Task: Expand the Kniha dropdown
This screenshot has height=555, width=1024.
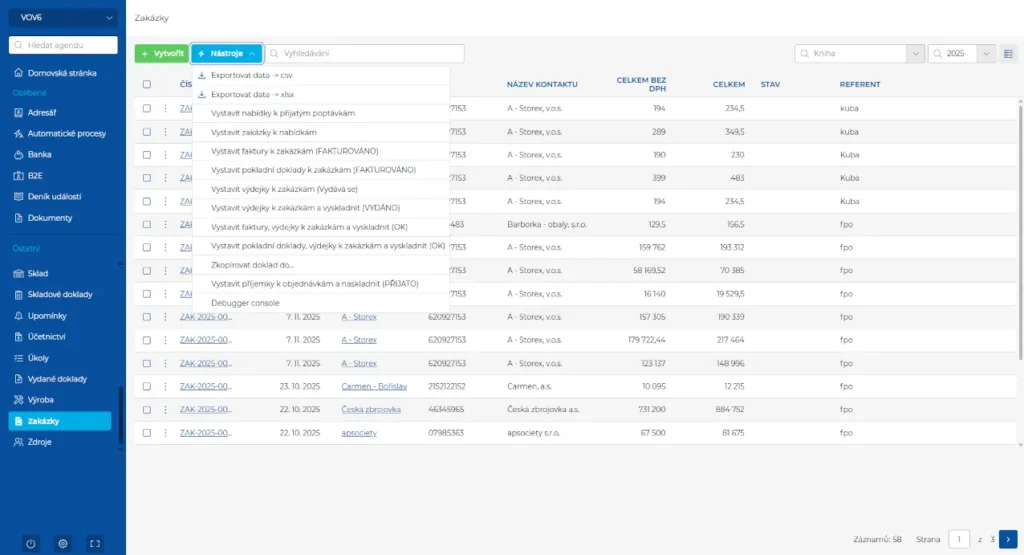Action: [914, 53]
